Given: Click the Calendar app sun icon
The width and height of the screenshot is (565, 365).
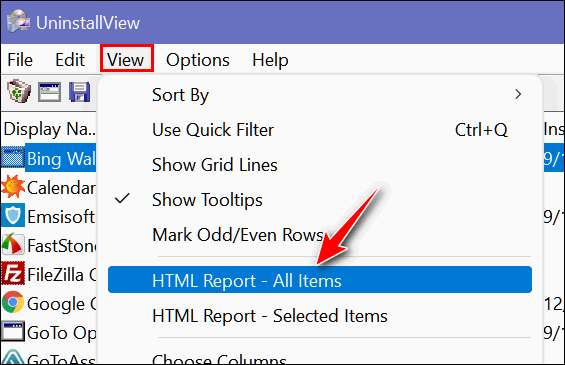Looking at the screenshot, I should coord(13,187).
